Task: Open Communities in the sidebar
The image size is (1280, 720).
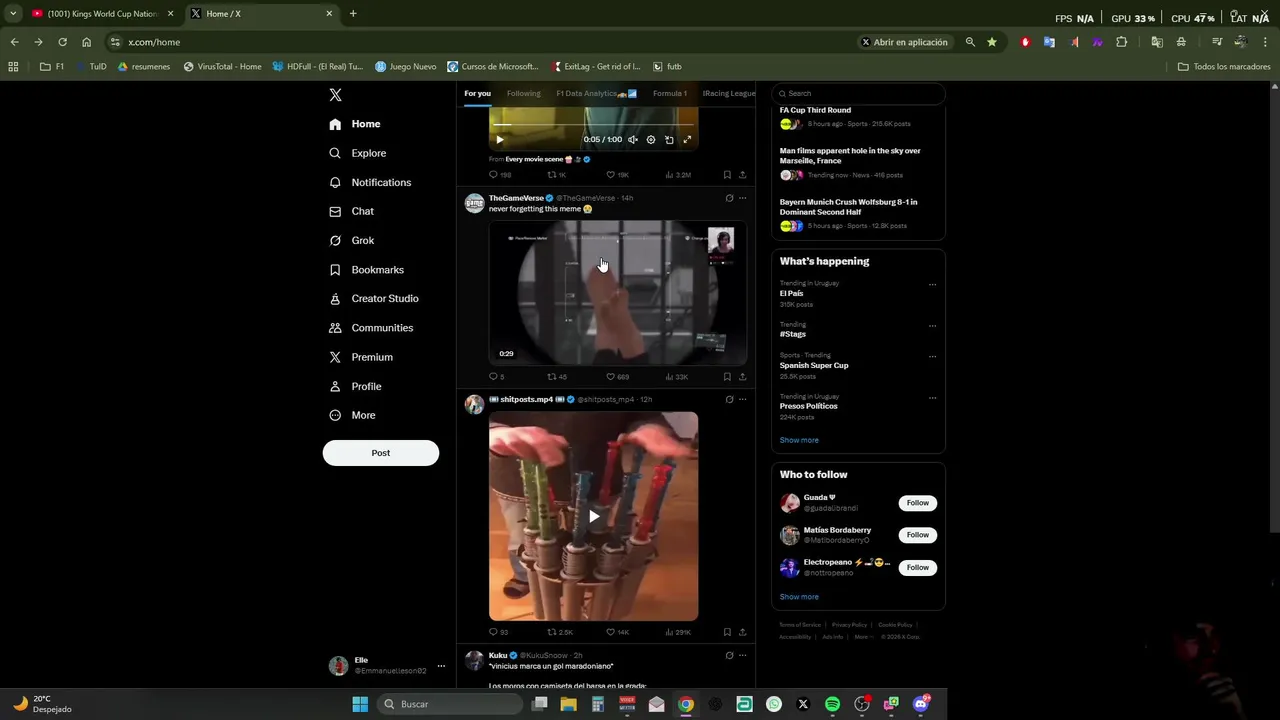Action: pyautogui.click(x=370, y=328)
